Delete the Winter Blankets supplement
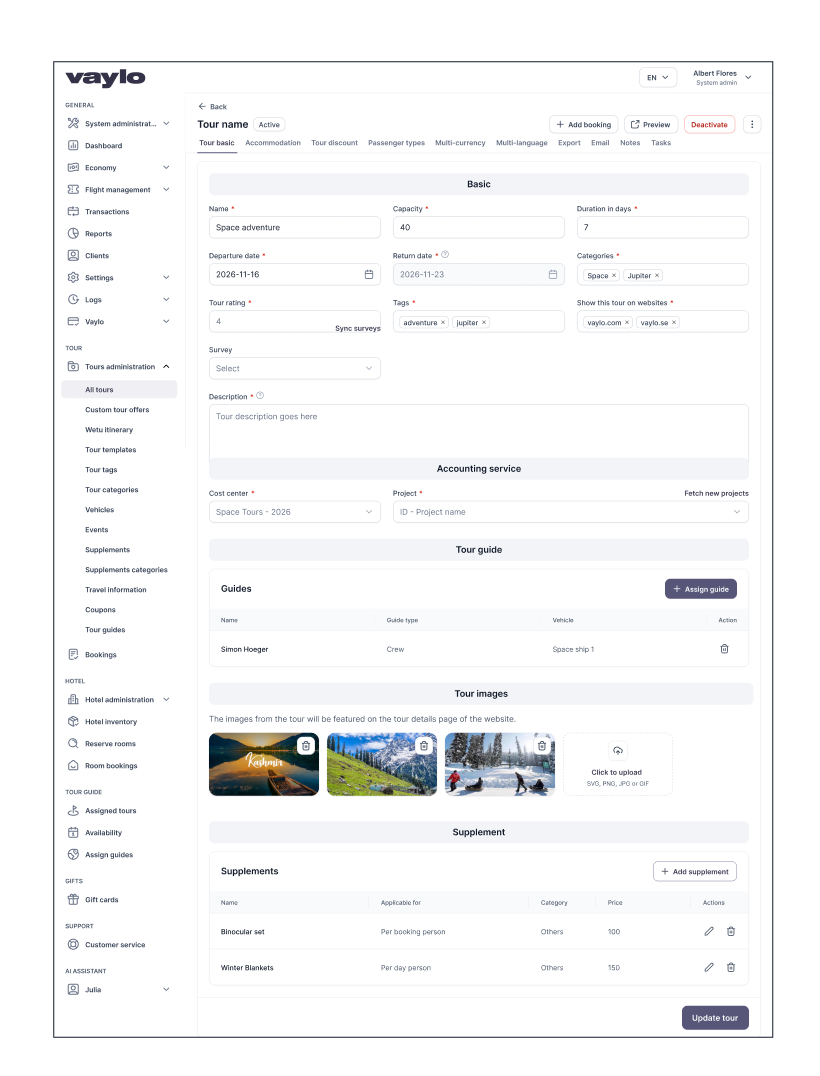Screen dimensions: 820x1076 (x=731, y=967)
